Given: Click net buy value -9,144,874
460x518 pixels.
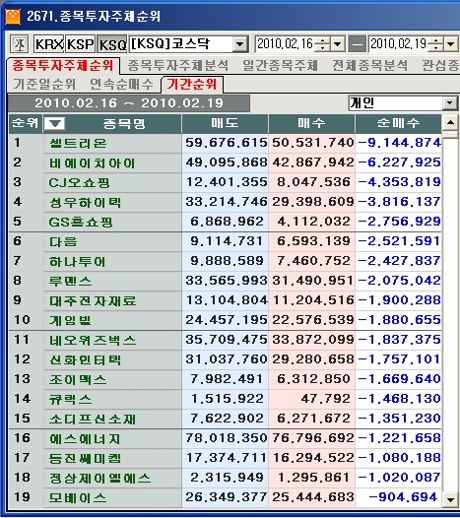Looking at the screenshot, I should (x=400, y=143).
